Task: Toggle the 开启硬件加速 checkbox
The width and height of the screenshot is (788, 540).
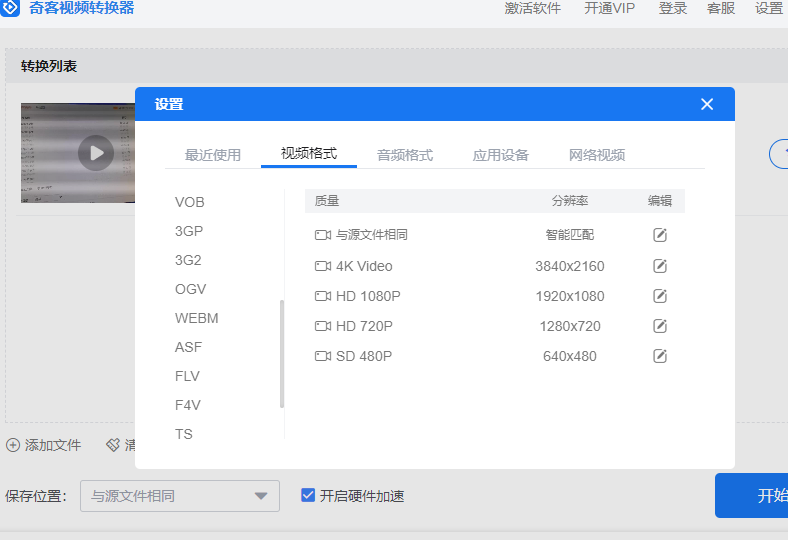Action: [308, 495]
